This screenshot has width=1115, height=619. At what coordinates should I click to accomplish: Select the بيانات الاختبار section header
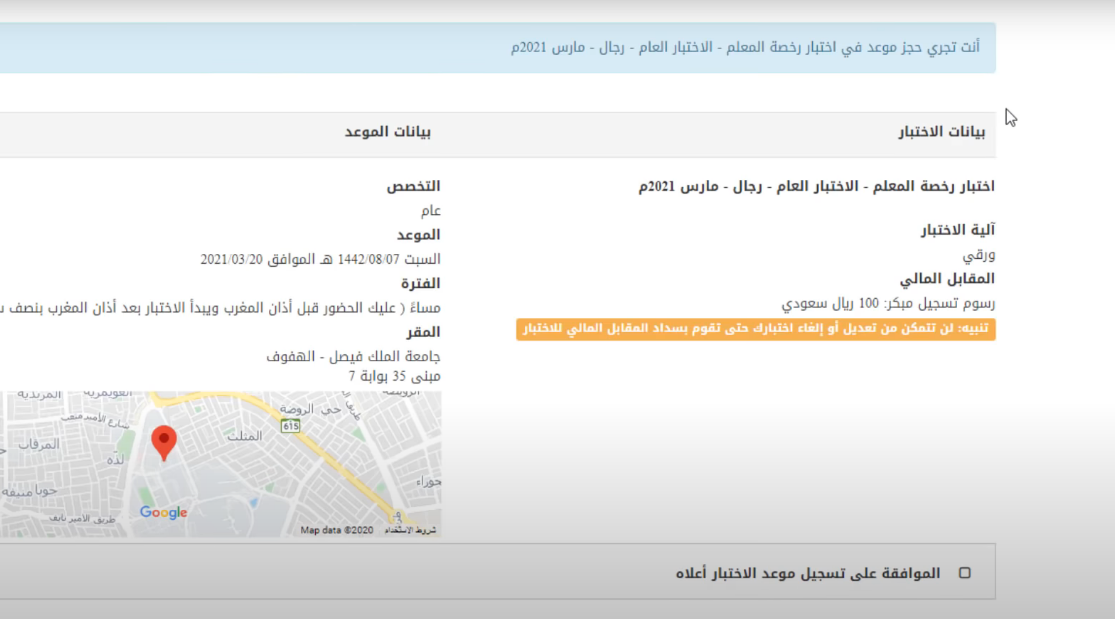pyautogui.click(x=941, y=132)
